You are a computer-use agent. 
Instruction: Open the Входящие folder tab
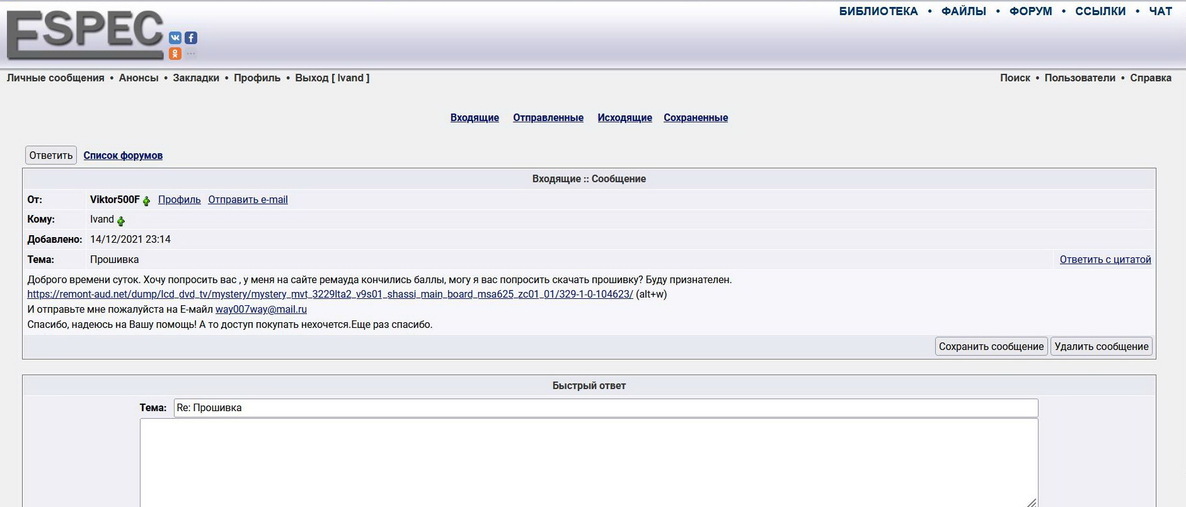tap(474, 118)
